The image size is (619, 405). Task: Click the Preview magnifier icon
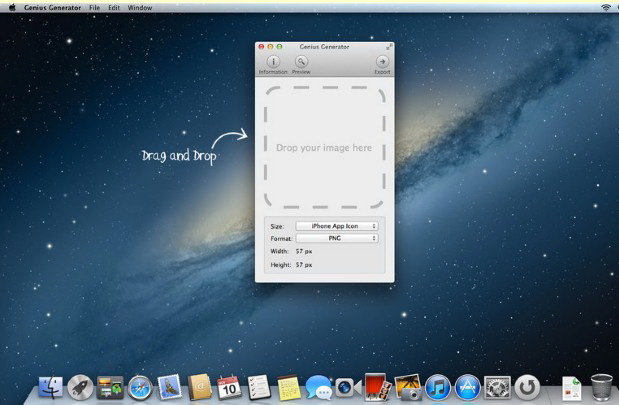coord(301,61)
